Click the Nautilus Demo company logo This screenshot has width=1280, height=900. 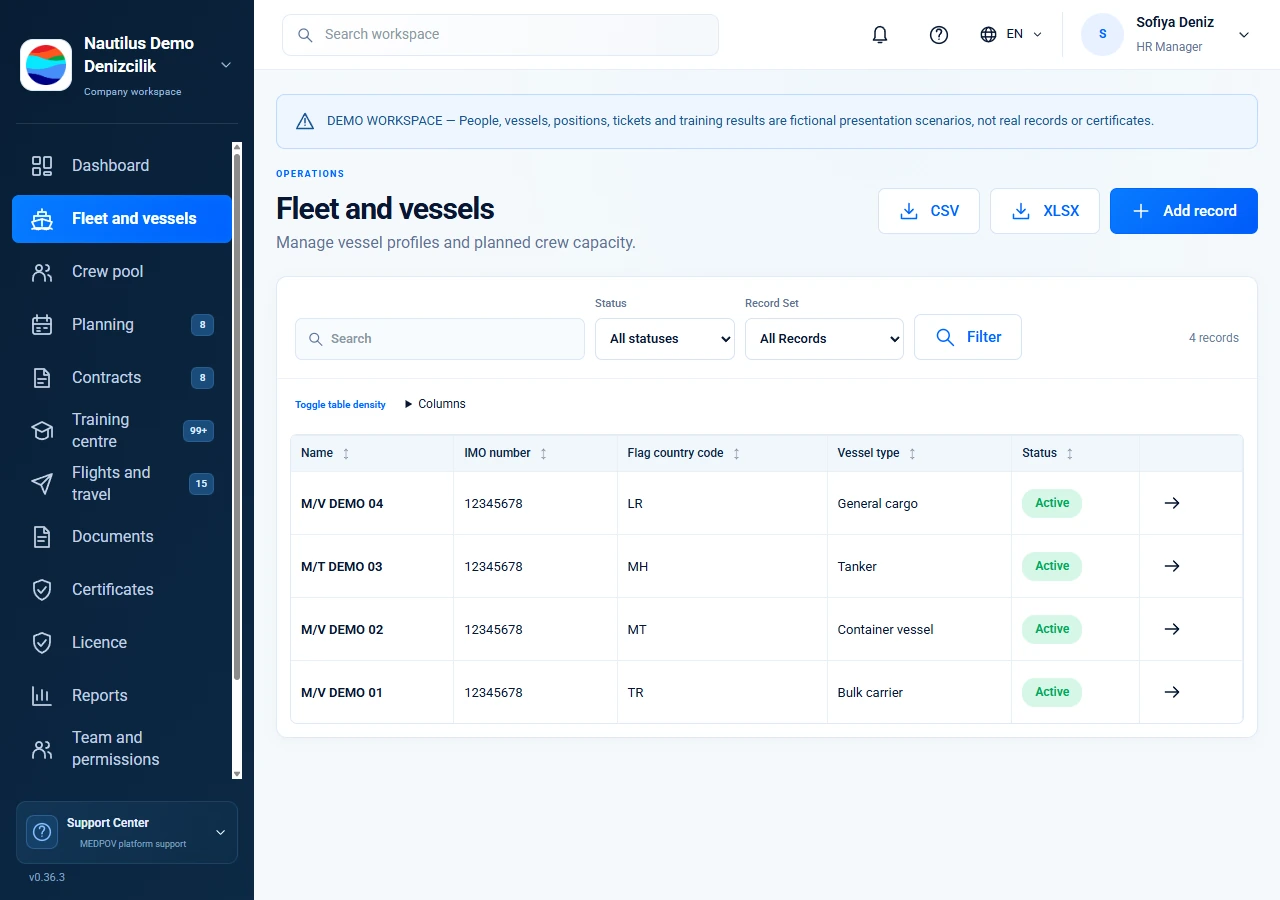(46, 65)
